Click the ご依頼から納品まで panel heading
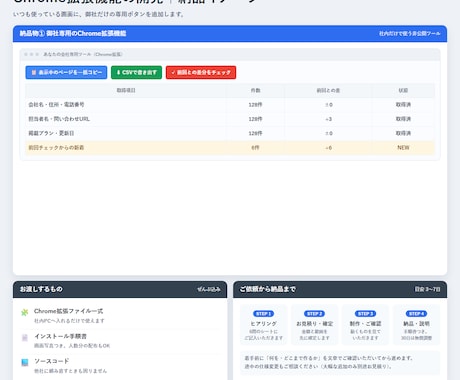This screenshot has width=460, height=380. [x=268, y=289]
